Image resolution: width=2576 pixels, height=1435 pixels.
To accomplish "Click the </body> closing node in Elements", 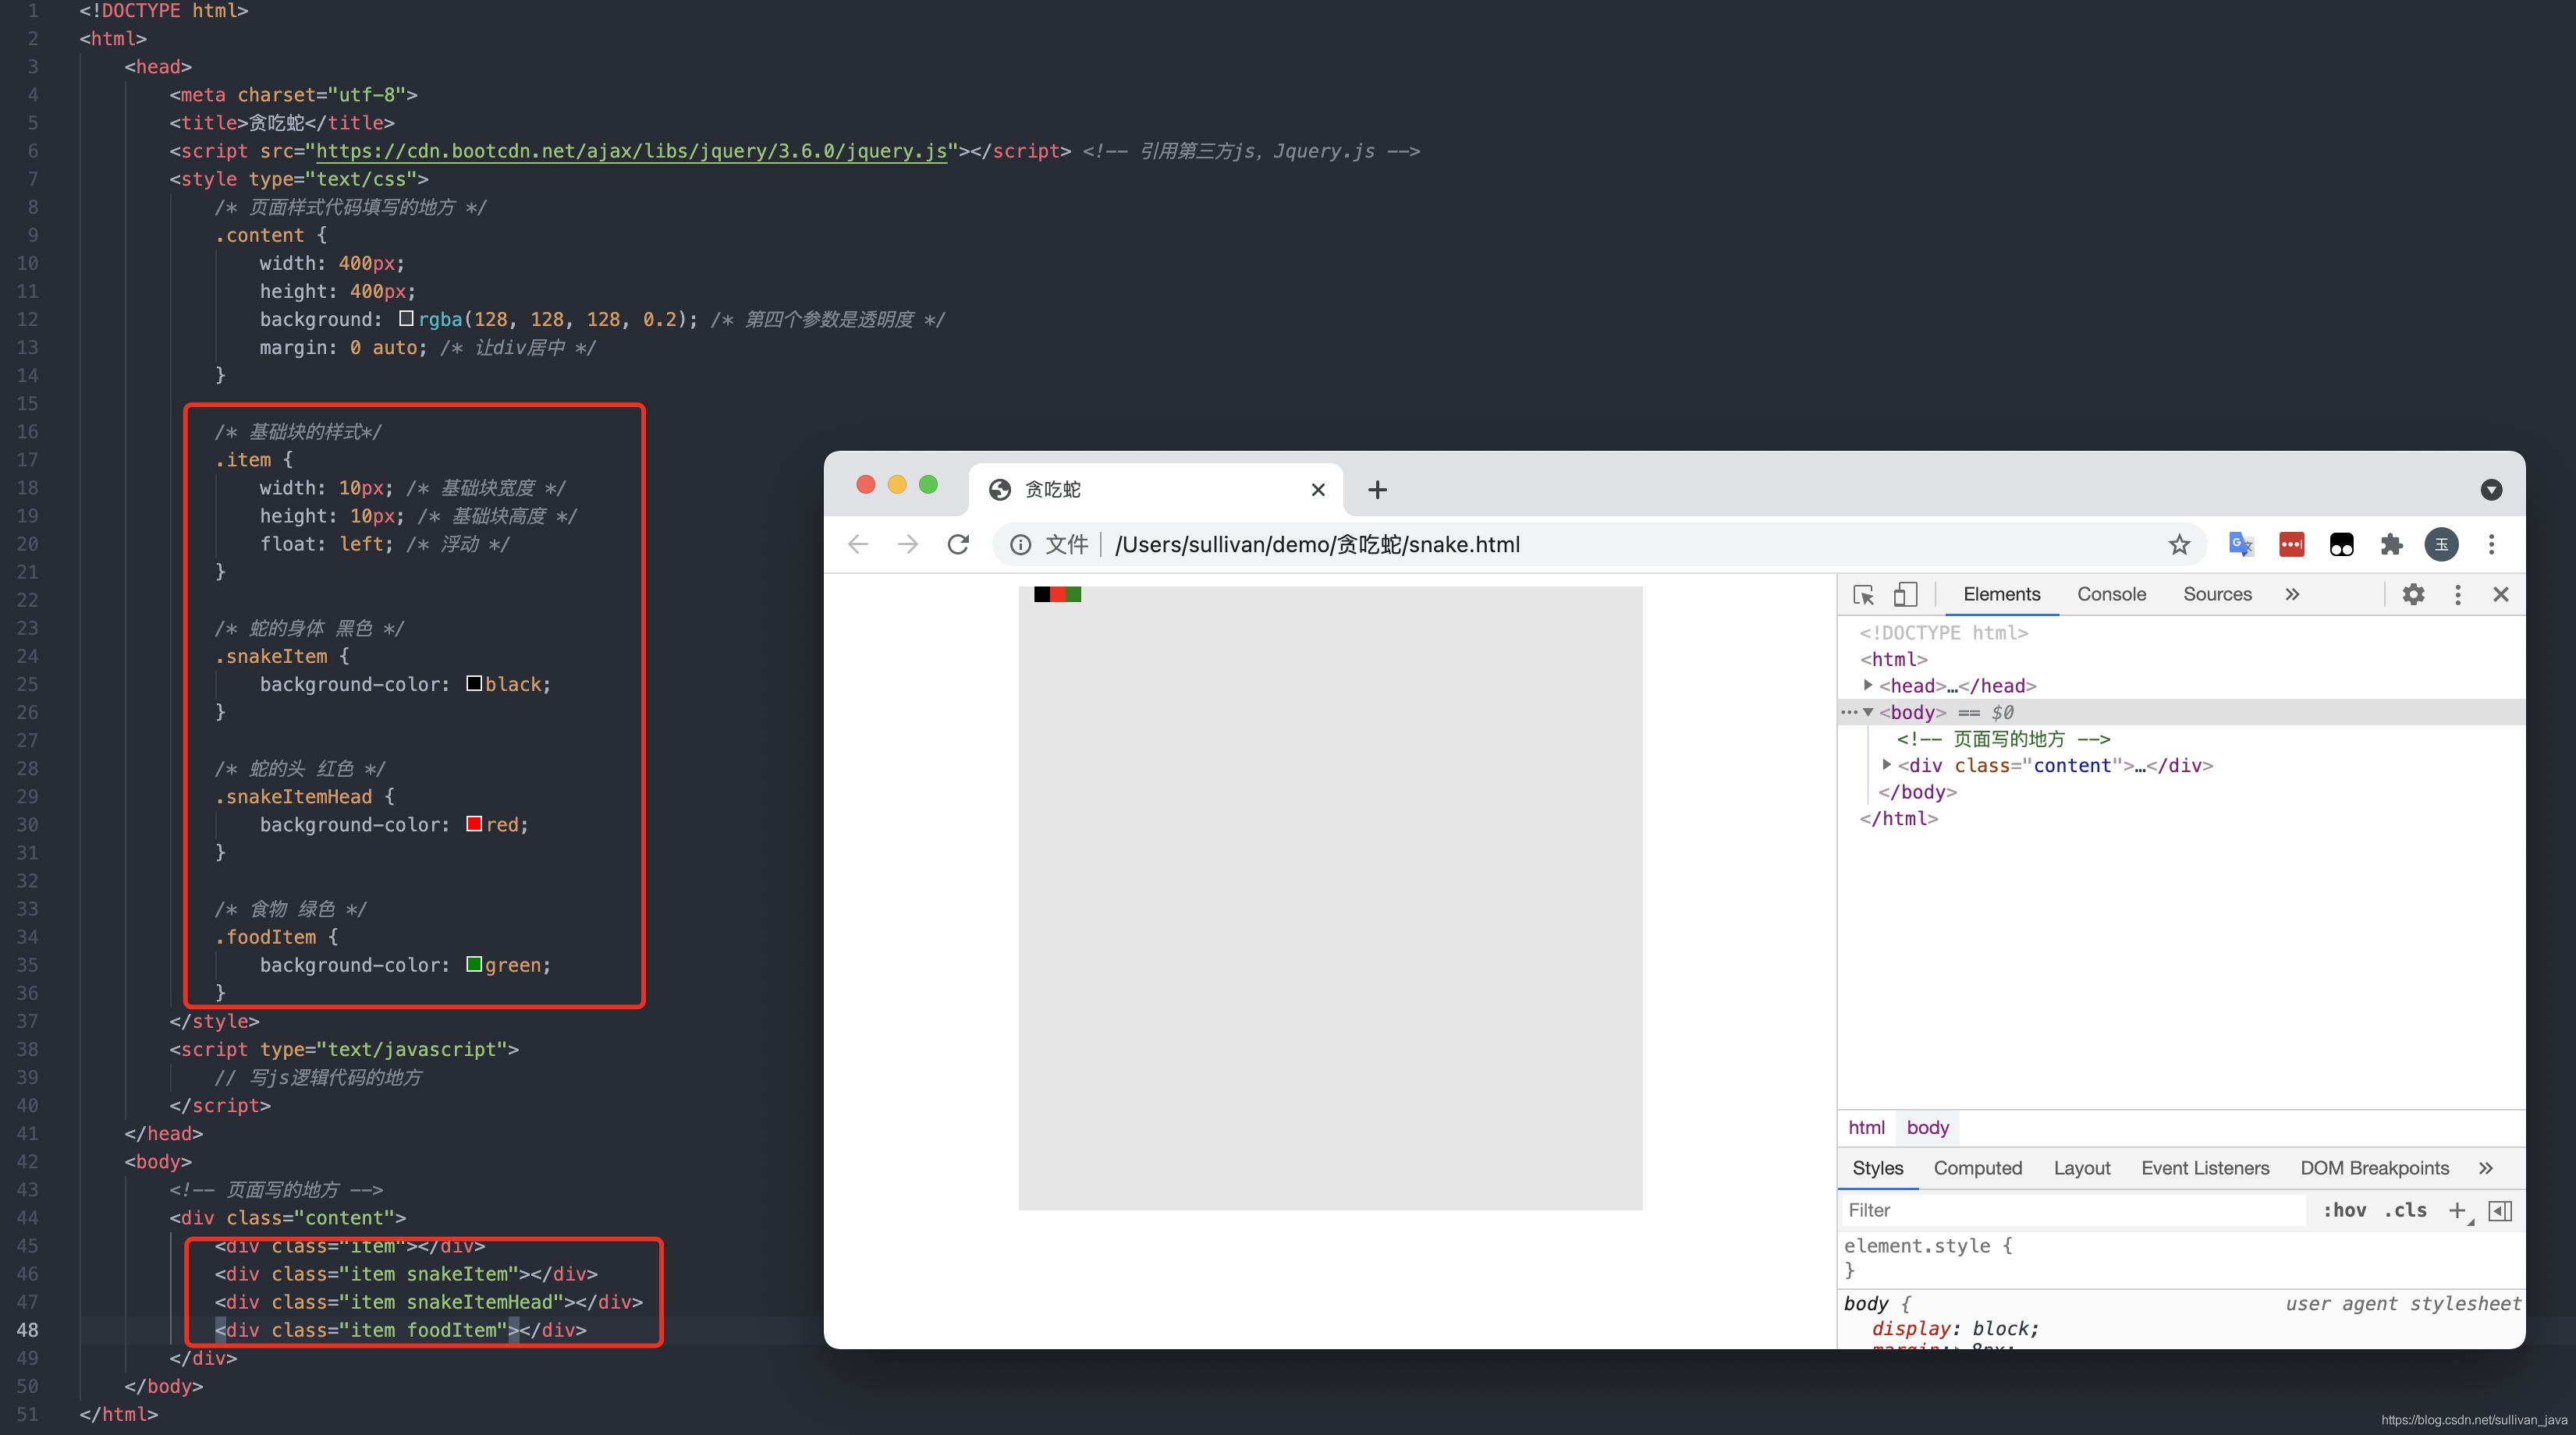I will coord(1917,792).
